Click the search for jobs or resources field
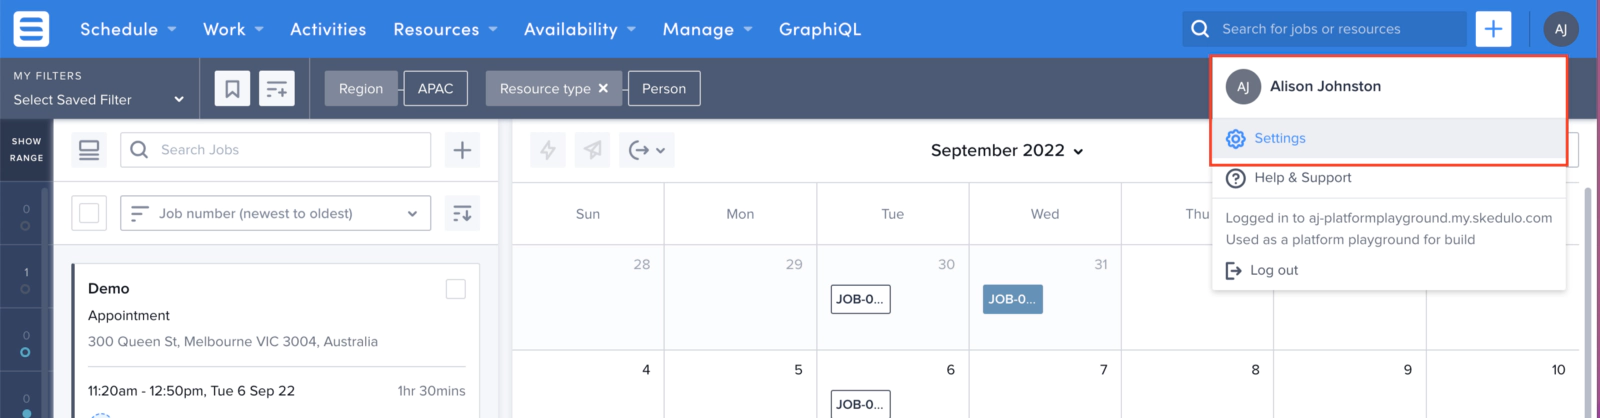The height and width of the screenshot is (418, 1600). tap(1324, 29)
